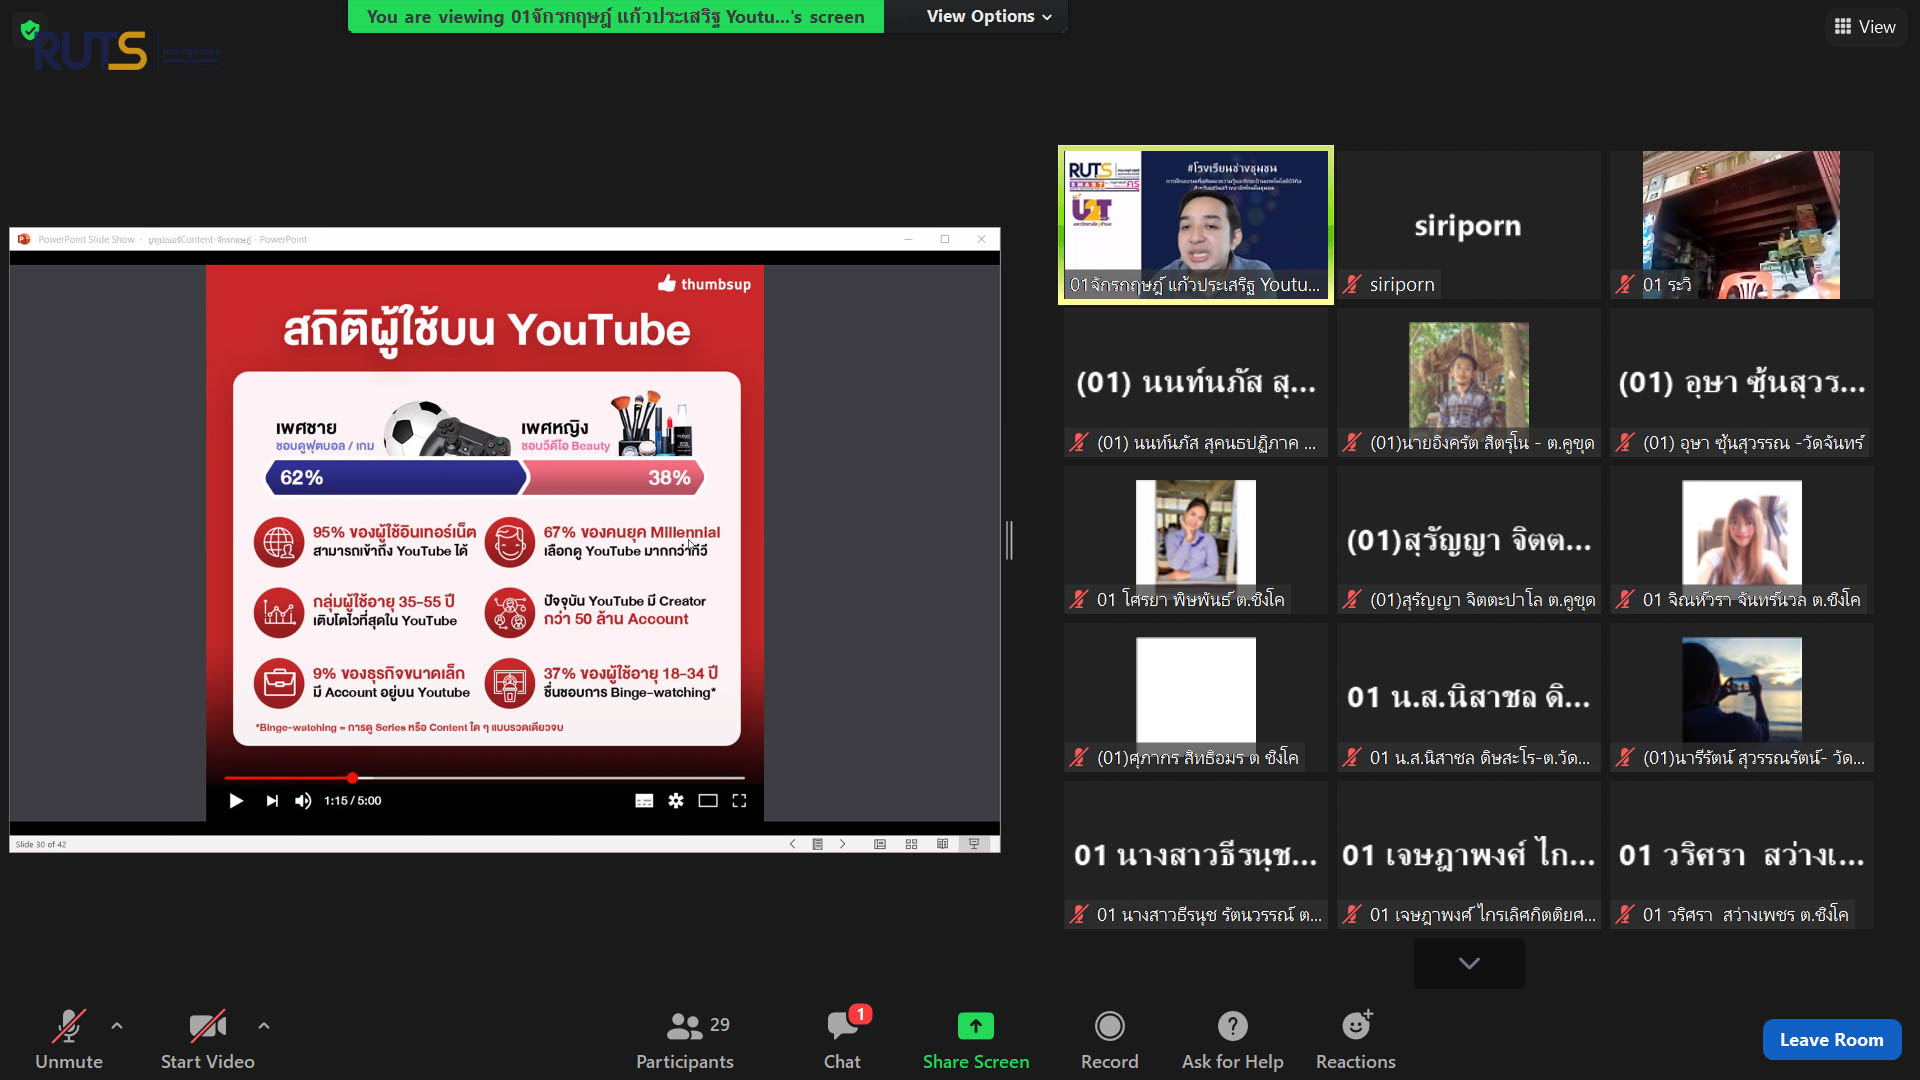Select the presenter's video tile
The height and width of the screenshot is (1080, 1920).
click(x=1196, y=225)
